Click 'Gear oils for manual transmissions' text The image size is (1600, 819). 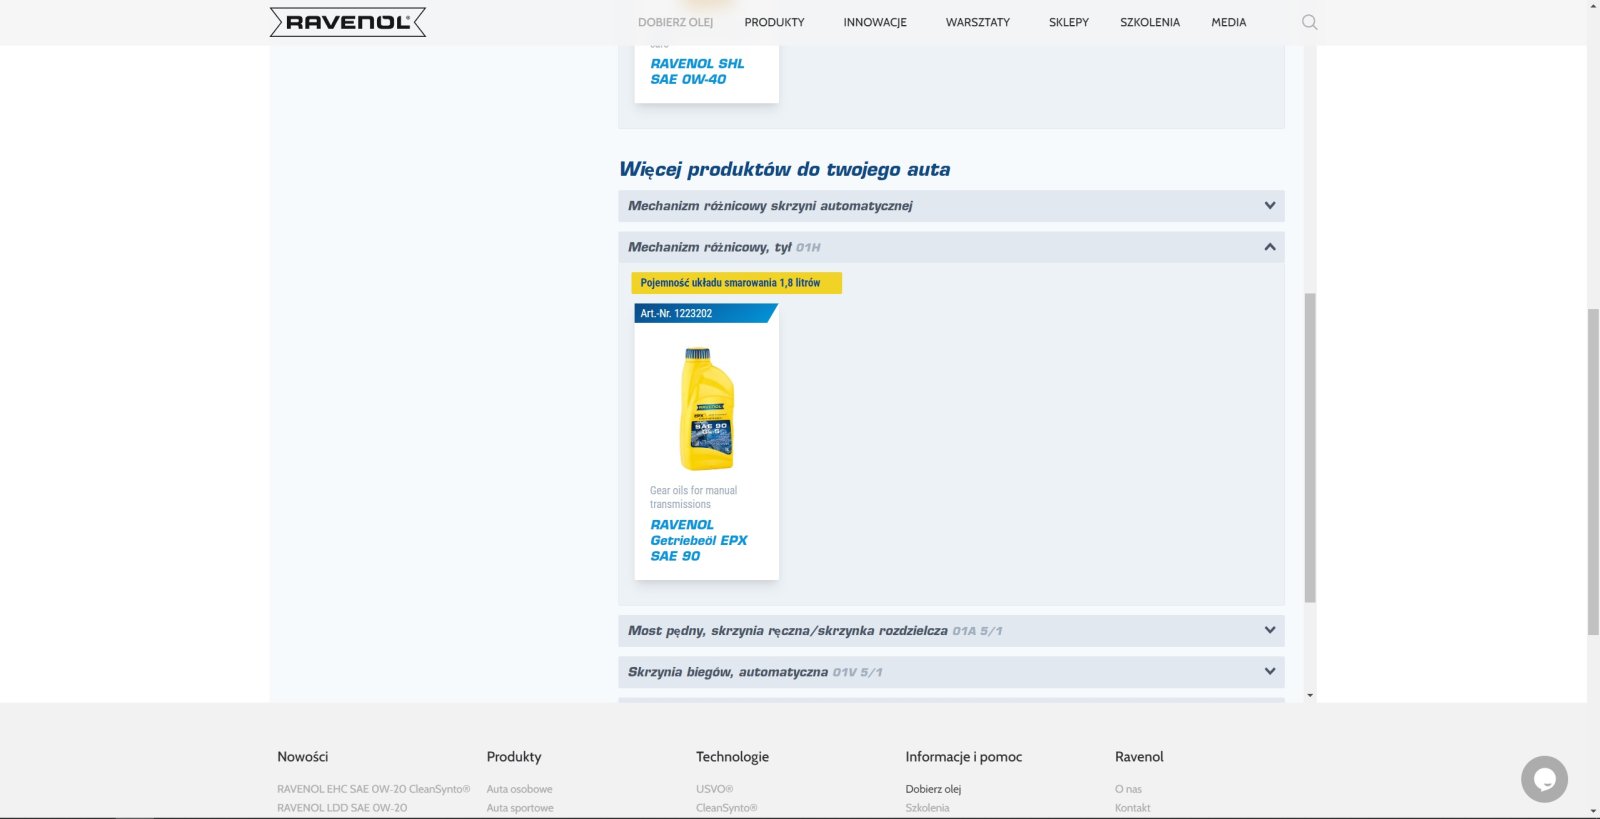click(693, 497)
